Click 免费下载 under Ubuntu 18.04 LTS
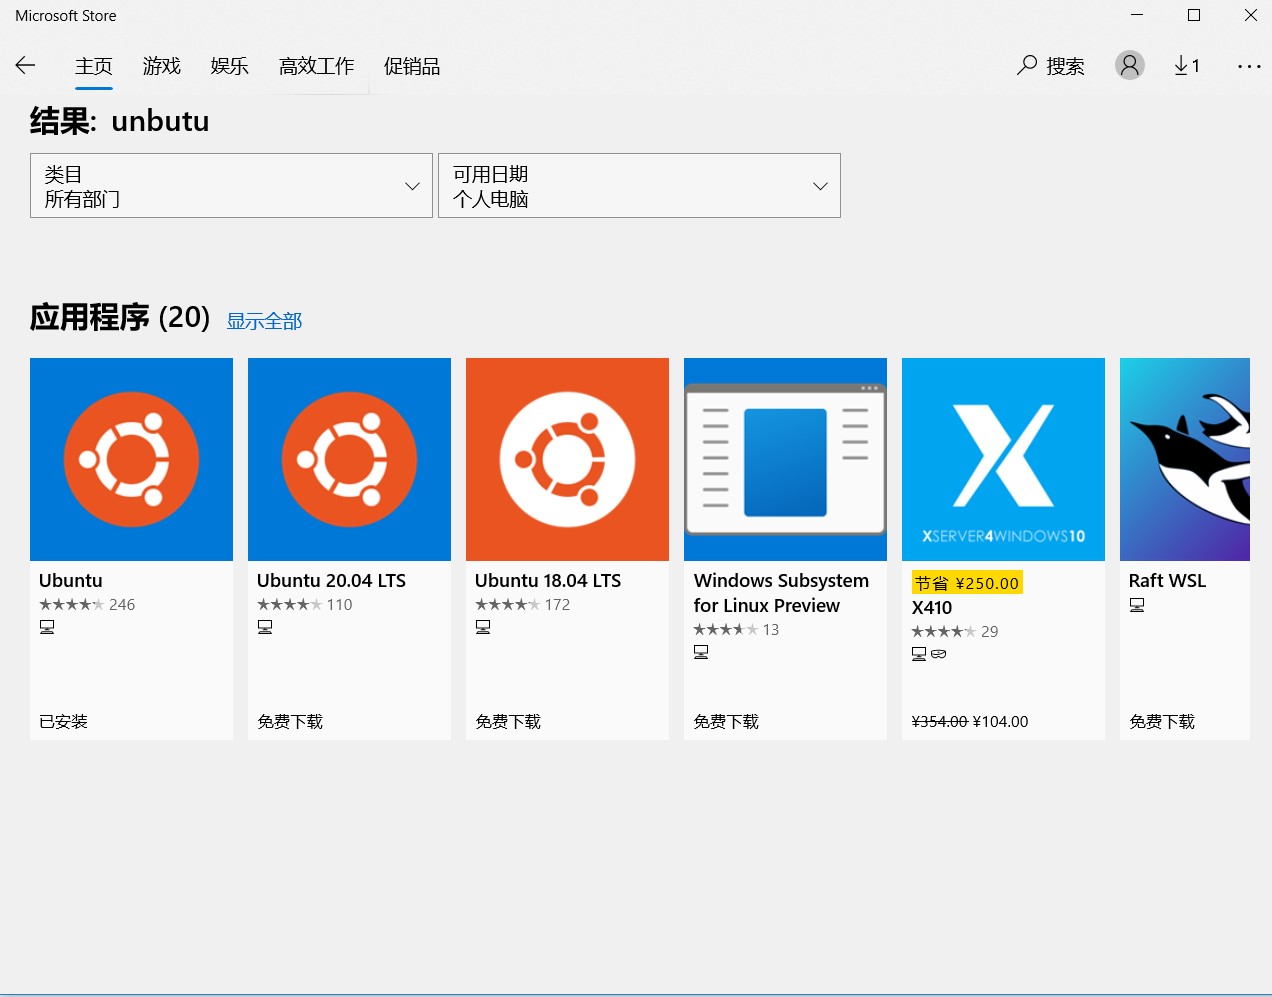 tap(508, 721)
